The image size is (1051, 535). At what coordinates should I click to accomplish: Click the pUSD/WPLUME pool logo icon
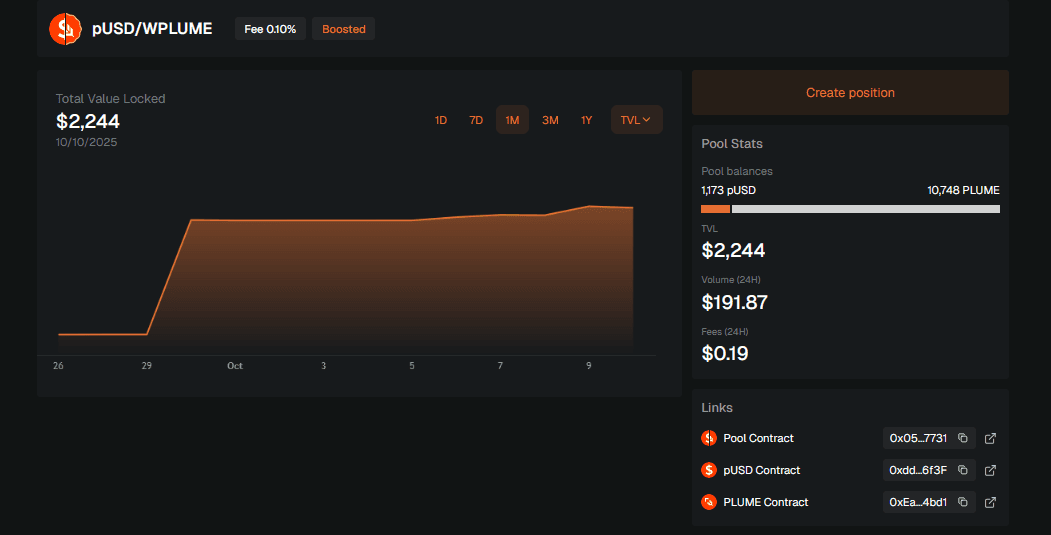click(x=65, y=29)
